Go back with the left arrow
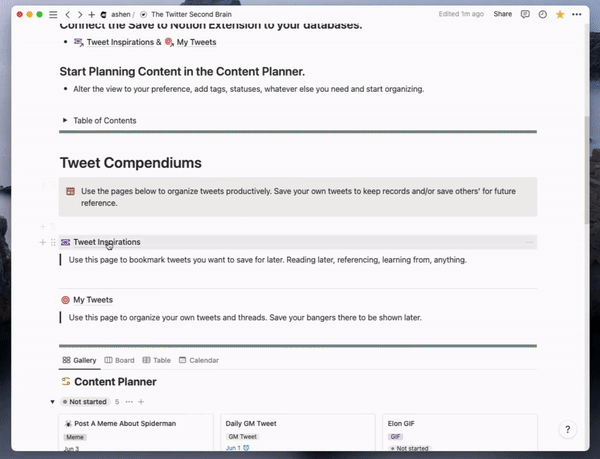The height and width of the screenshot is (459, 600). 67,15
